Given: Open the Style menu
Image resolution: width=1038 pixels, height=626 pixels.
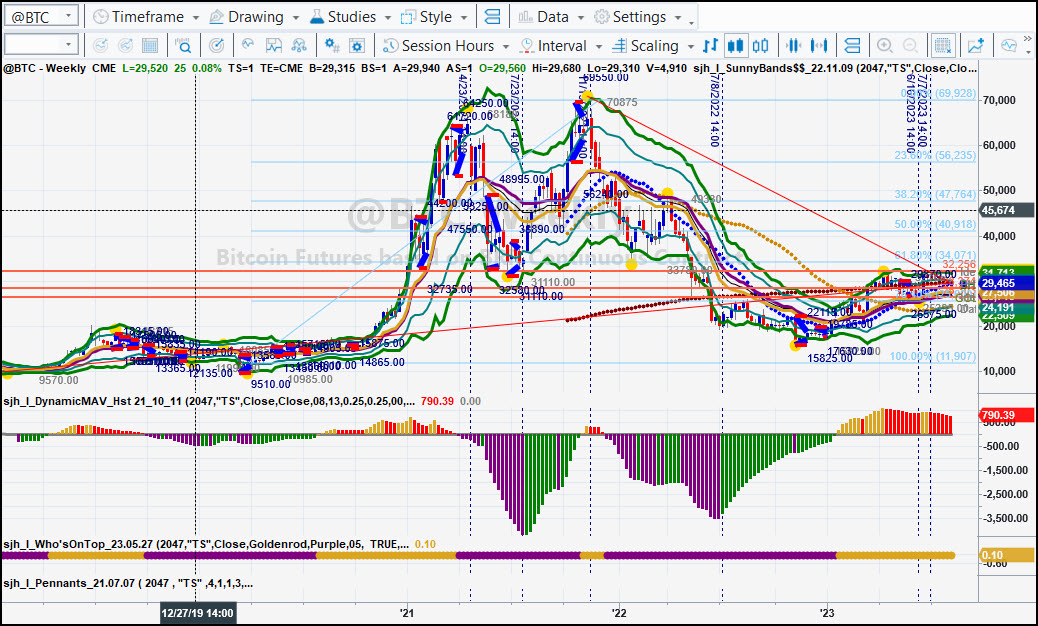Looking at the screenshot, I should [x=427, y=17].
